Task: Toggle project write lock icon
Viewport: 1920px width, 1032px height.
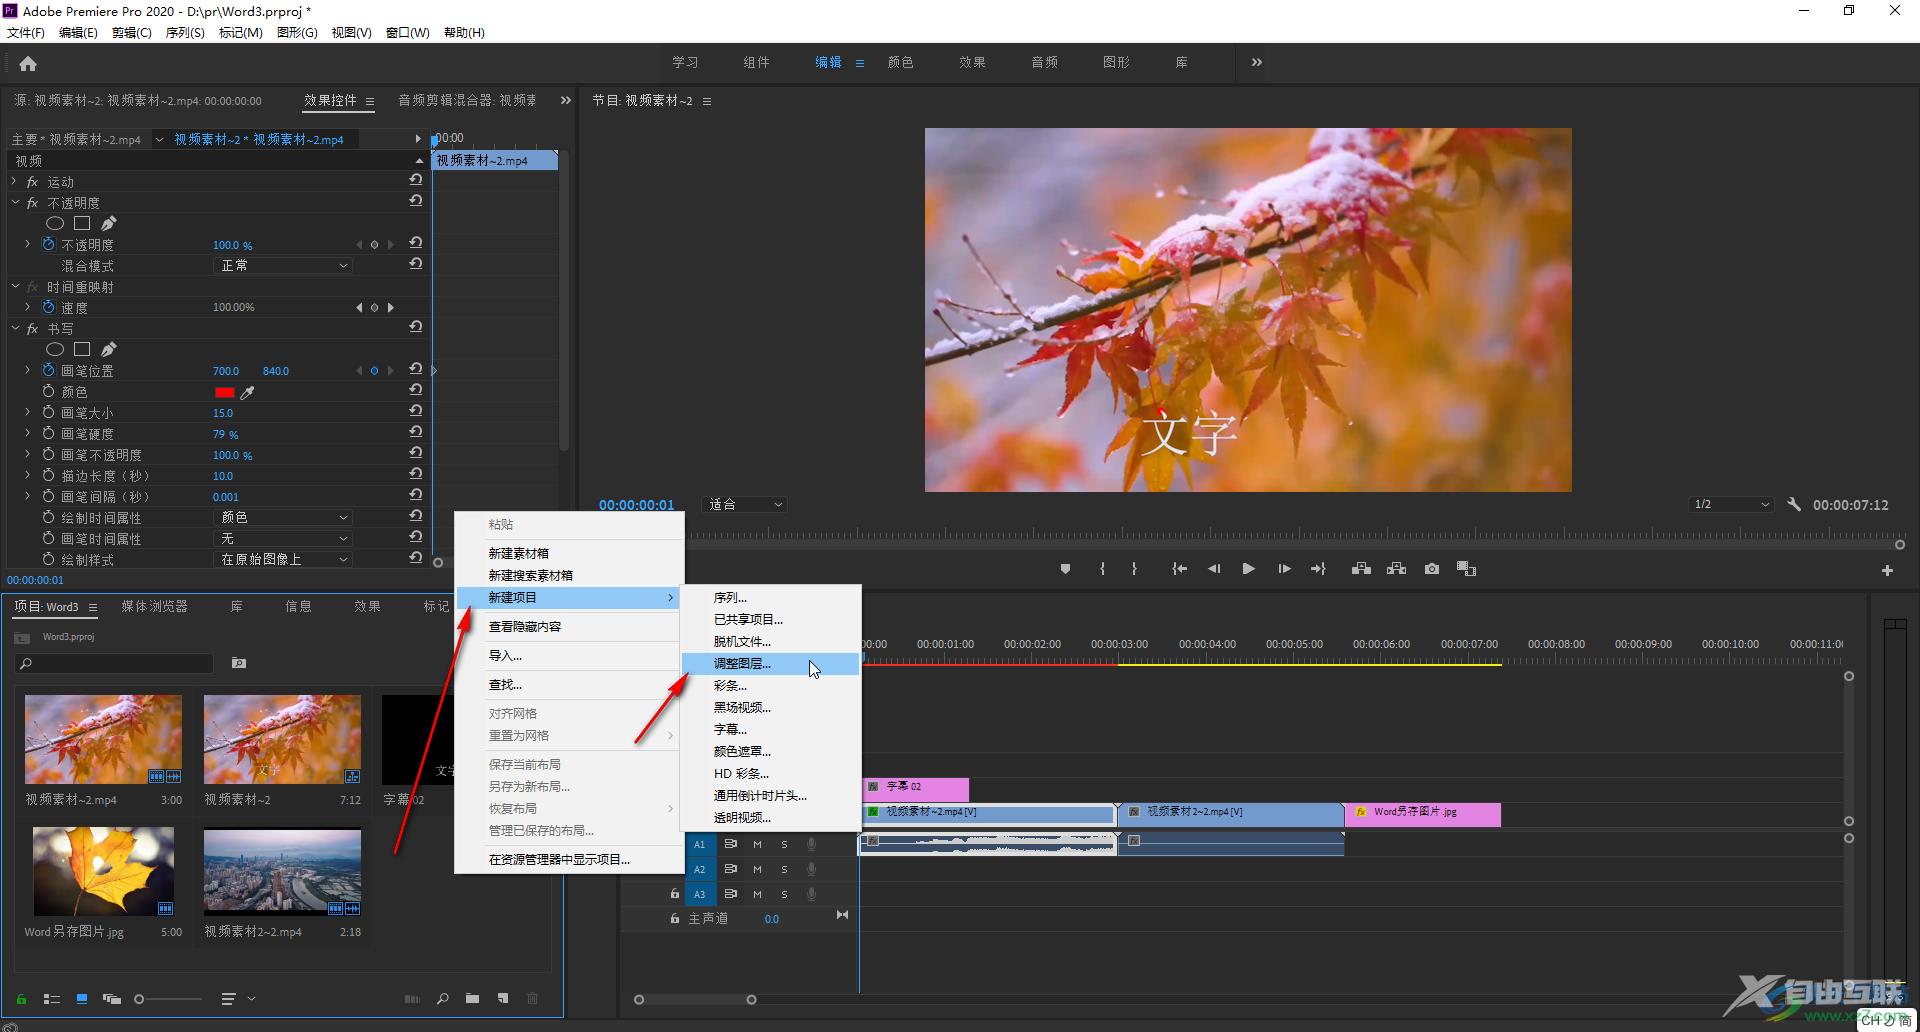Action: pos(21,999)
